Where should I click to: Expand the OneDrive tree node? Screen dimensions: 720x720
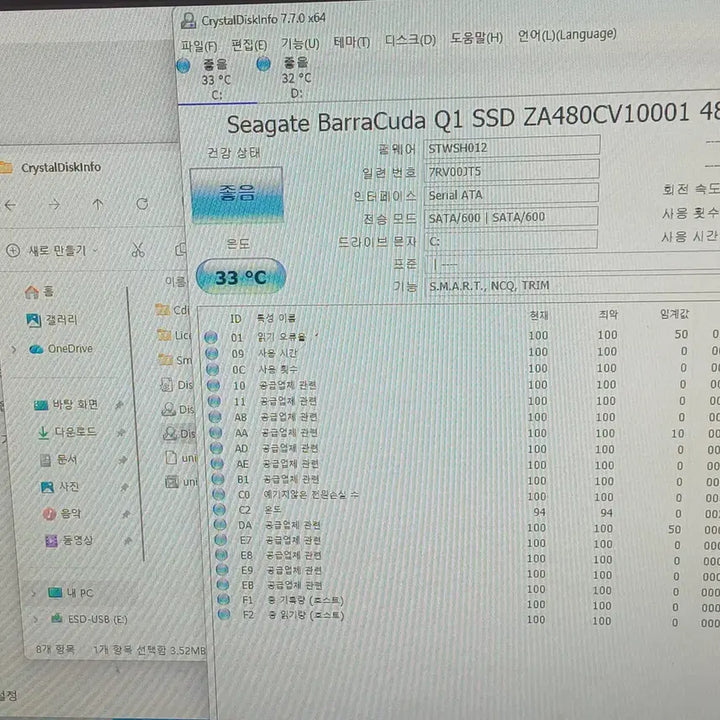coord(14,350)
